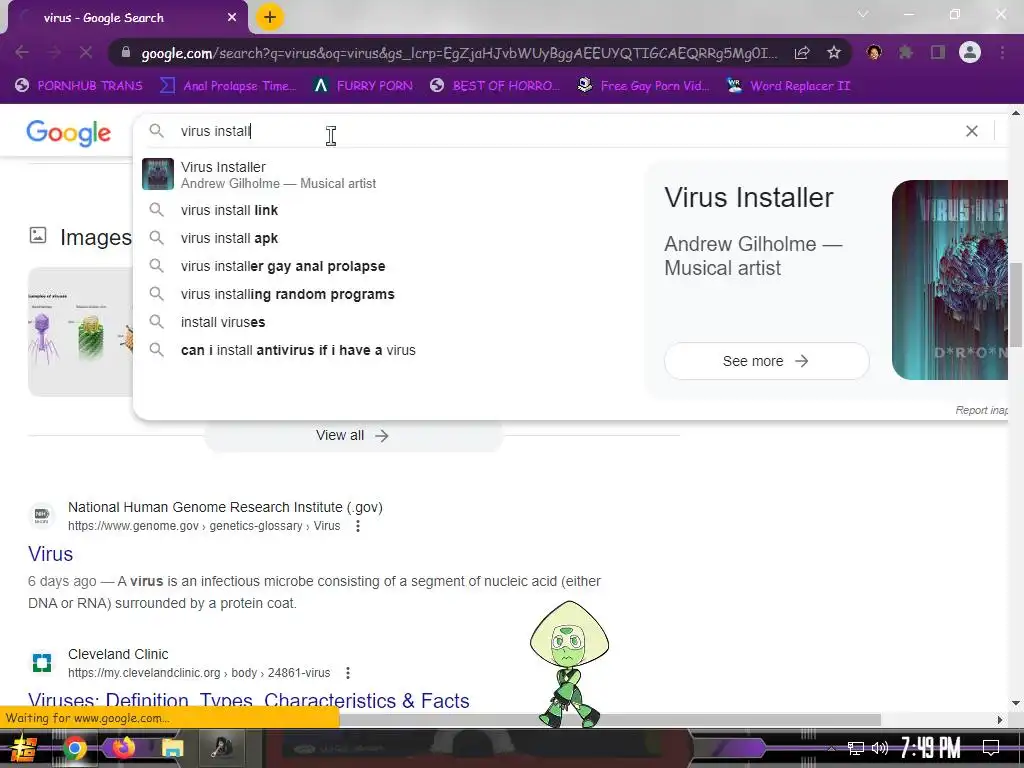Open 'Viruses: Definition, Types, Characteristics & Facts'
Screen dimensions: 1024x768
[x=249, y=701]
